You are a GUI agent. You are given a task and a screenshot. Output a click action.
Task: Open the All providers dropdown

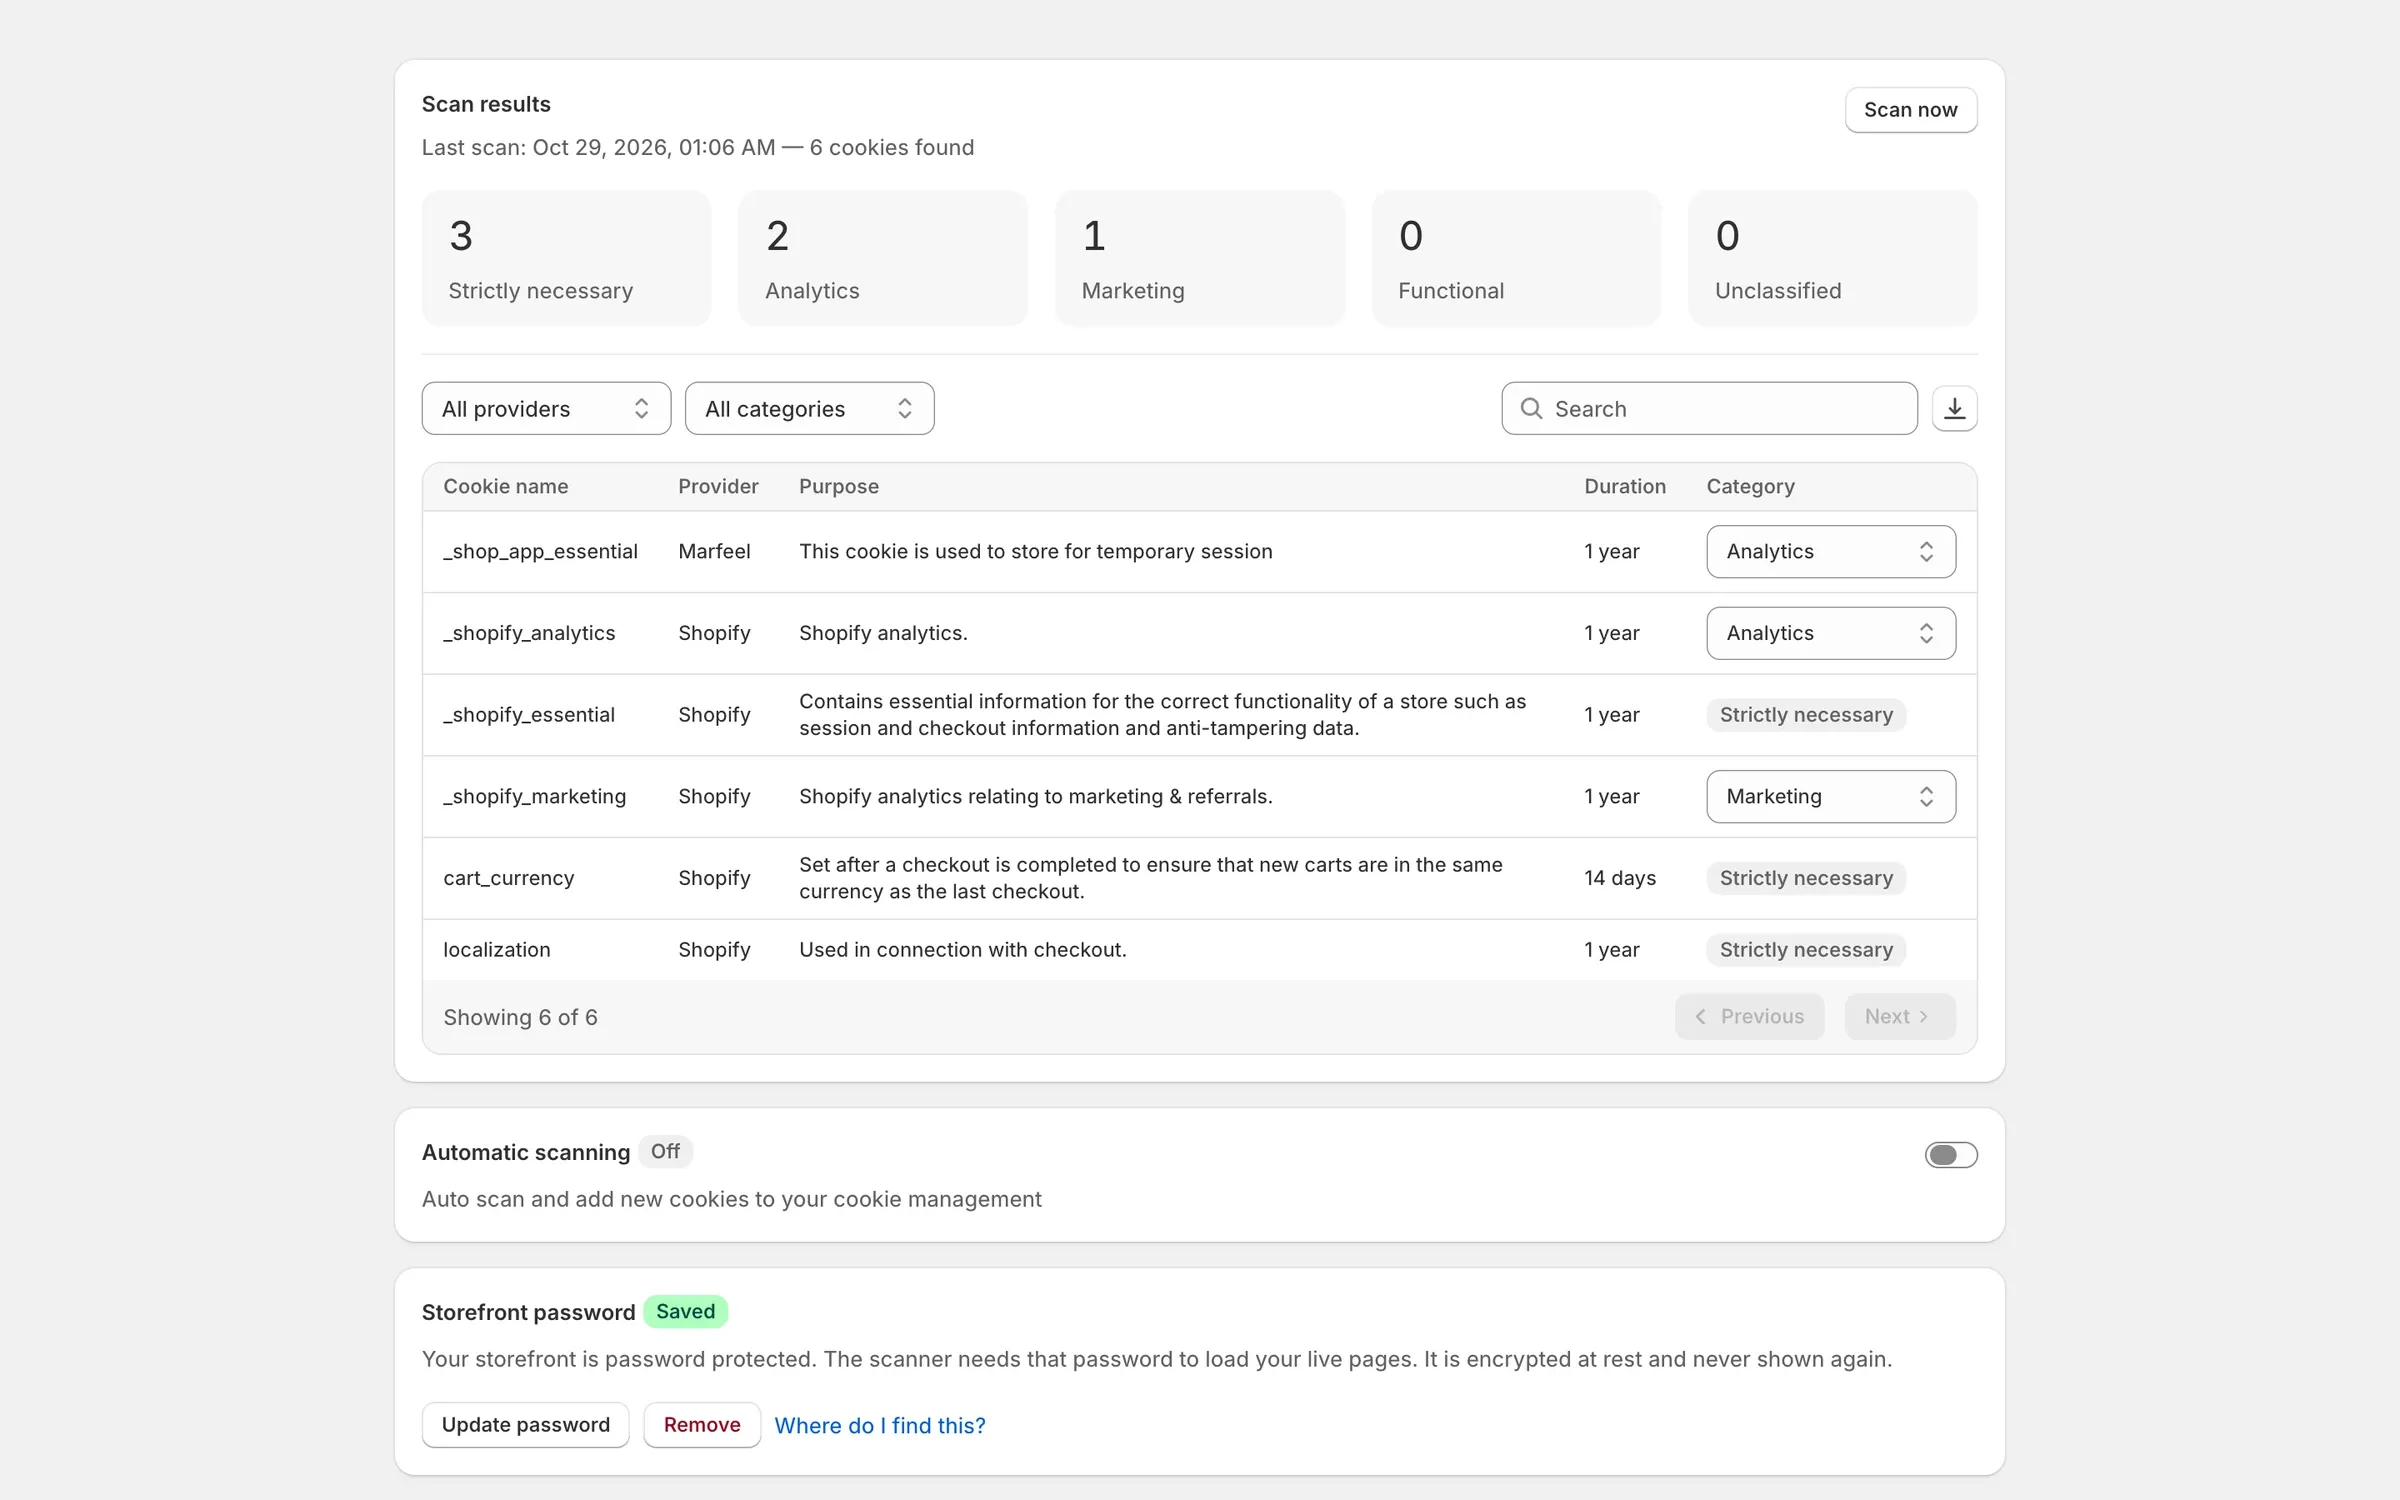click(546, 408)
